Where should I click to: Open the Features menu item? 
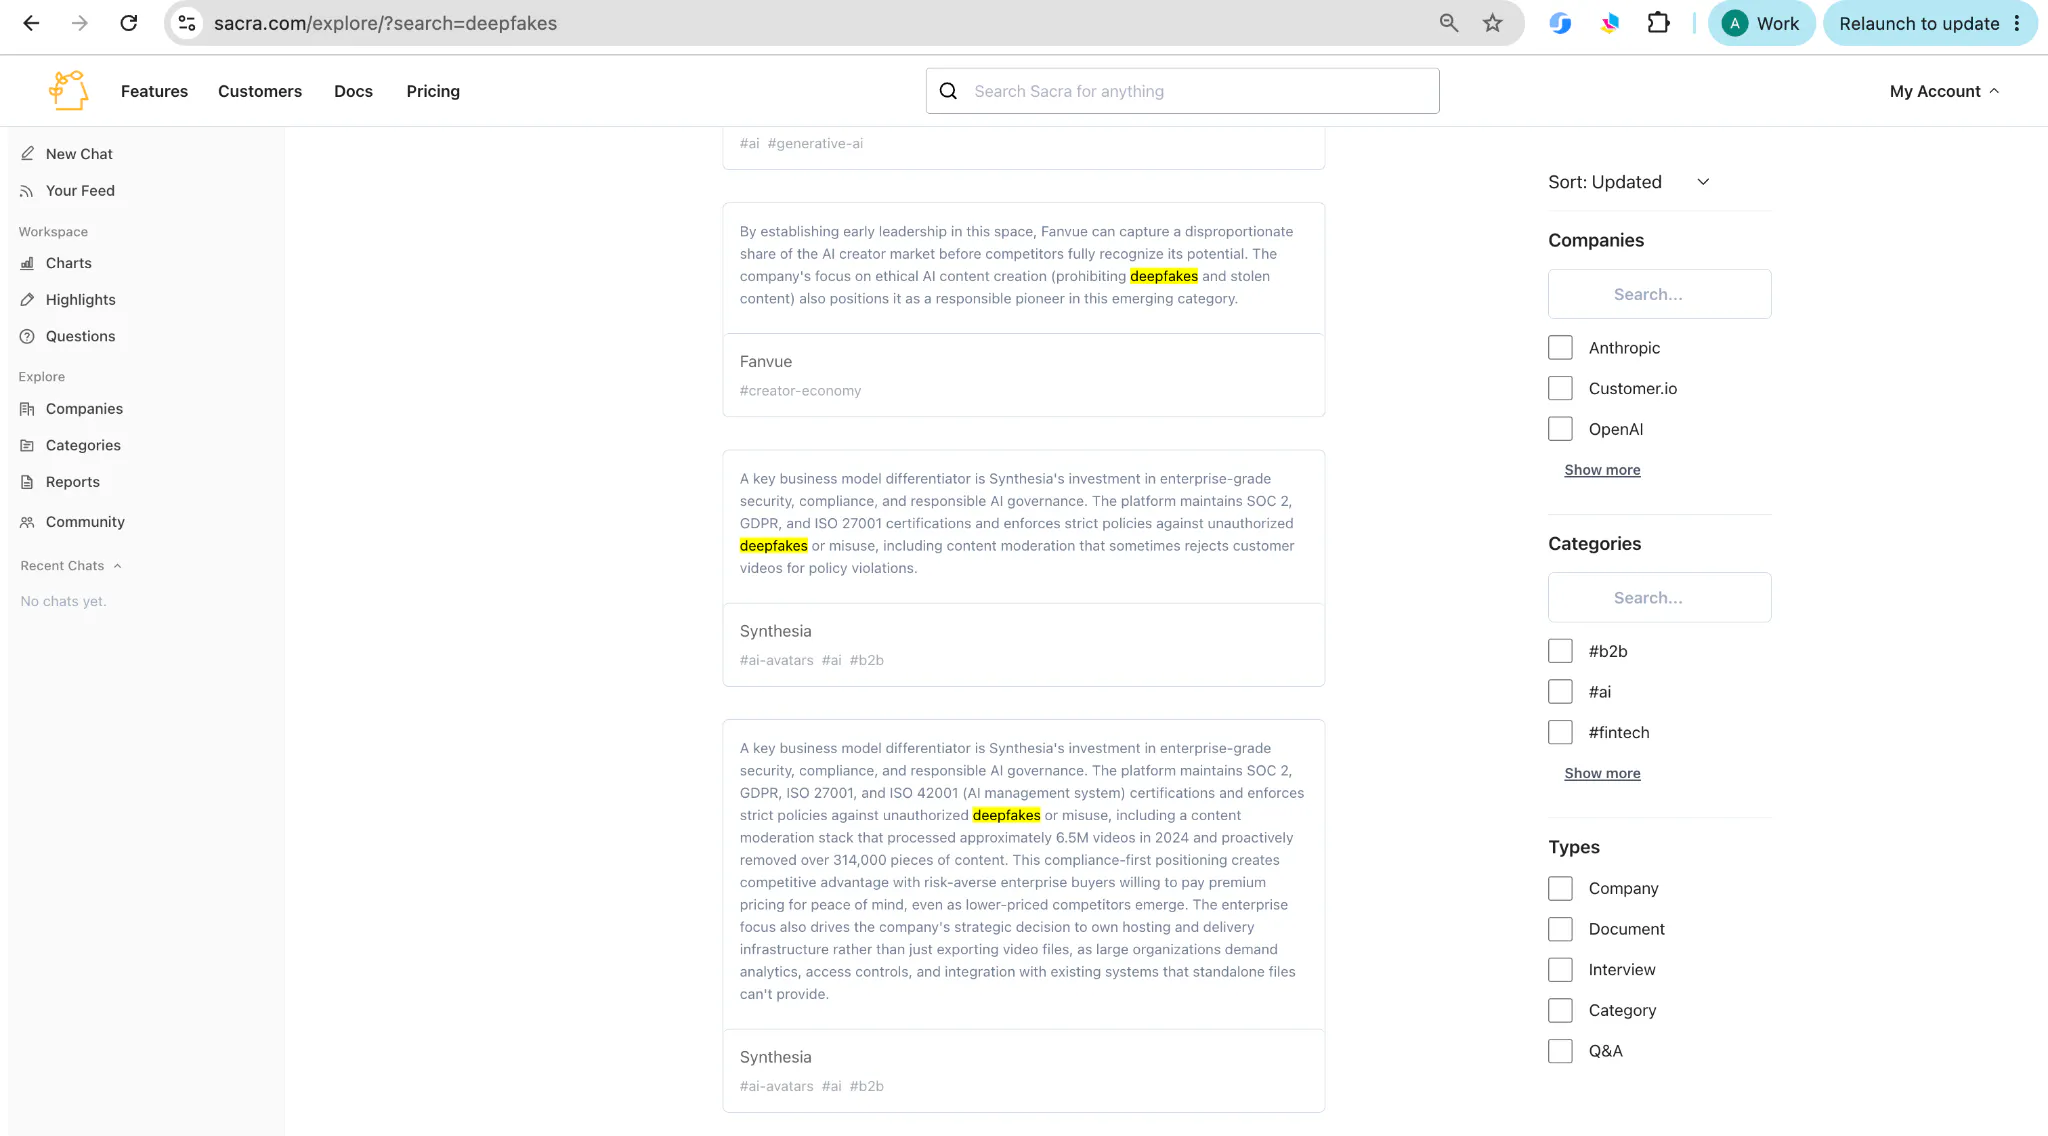154,91
